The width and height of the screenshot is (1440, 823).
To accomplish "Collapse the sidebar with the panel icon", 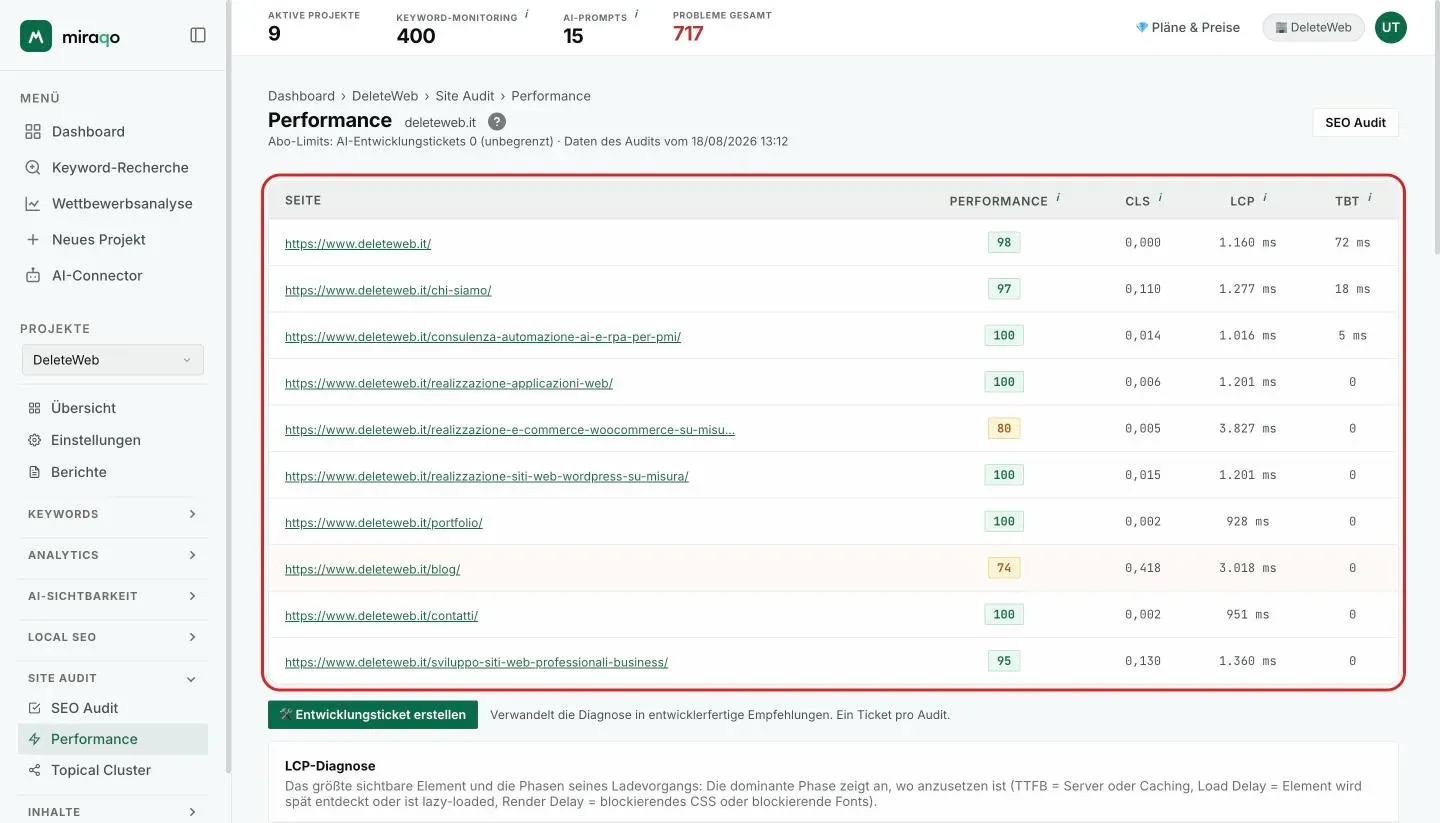I will (198, 35).
